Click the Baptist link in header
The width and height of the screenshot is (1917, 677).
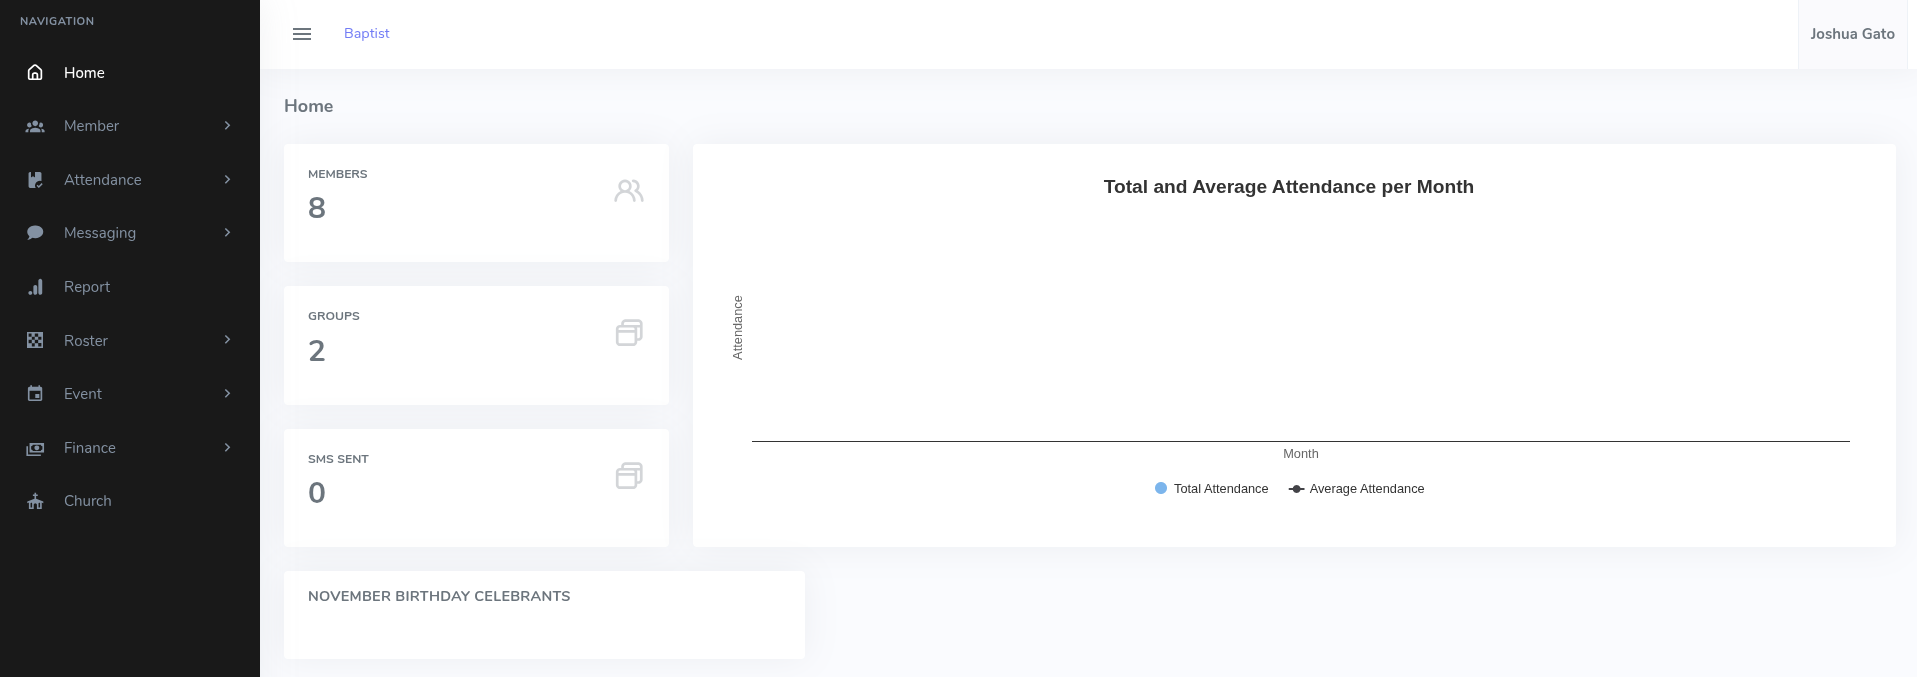pos(367,34)
